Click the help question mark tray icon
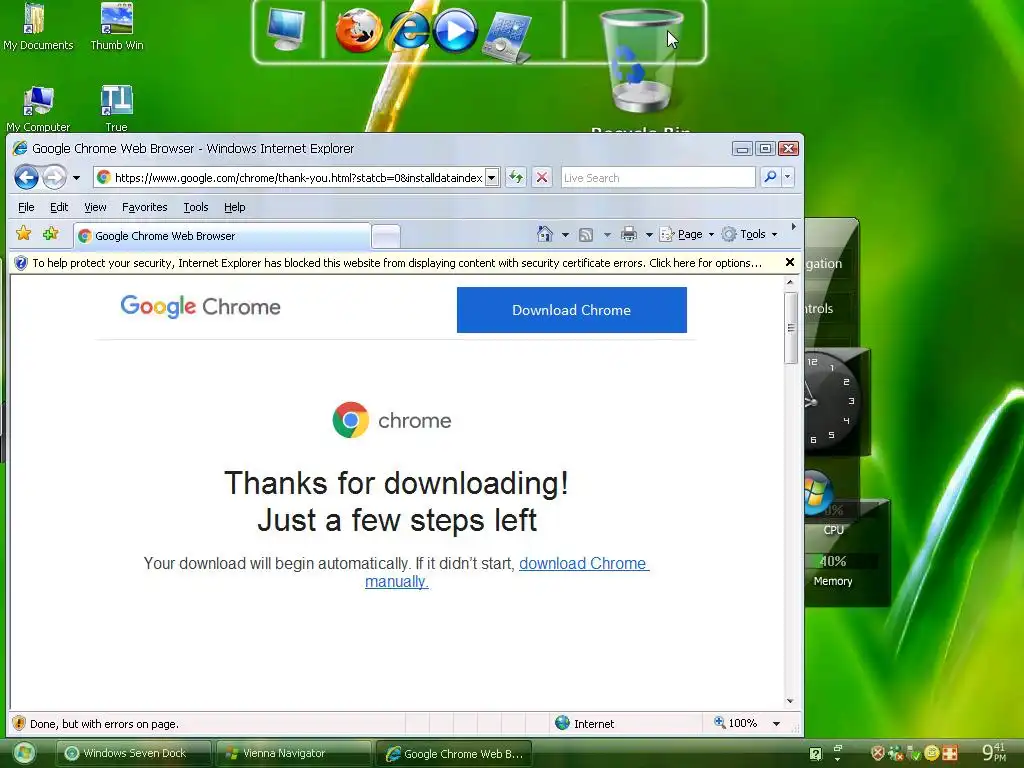The image size is (1024, 768). tap(816, 754)
